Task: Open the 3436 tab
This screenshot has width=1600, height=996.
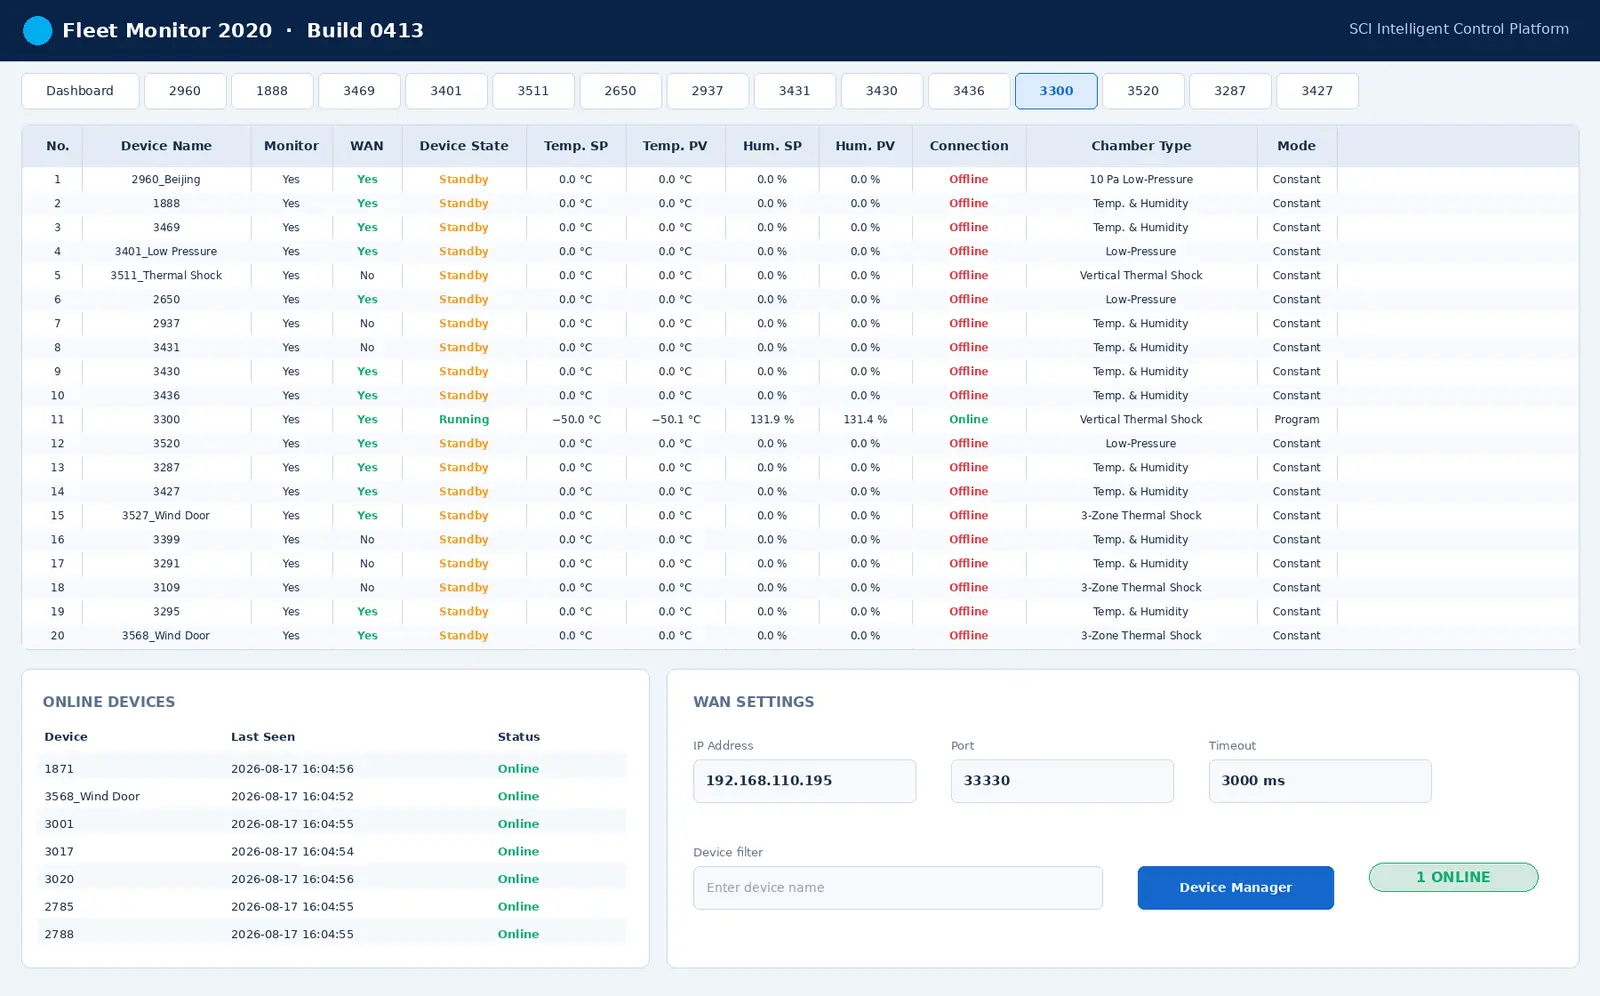Action: point(968,91)
